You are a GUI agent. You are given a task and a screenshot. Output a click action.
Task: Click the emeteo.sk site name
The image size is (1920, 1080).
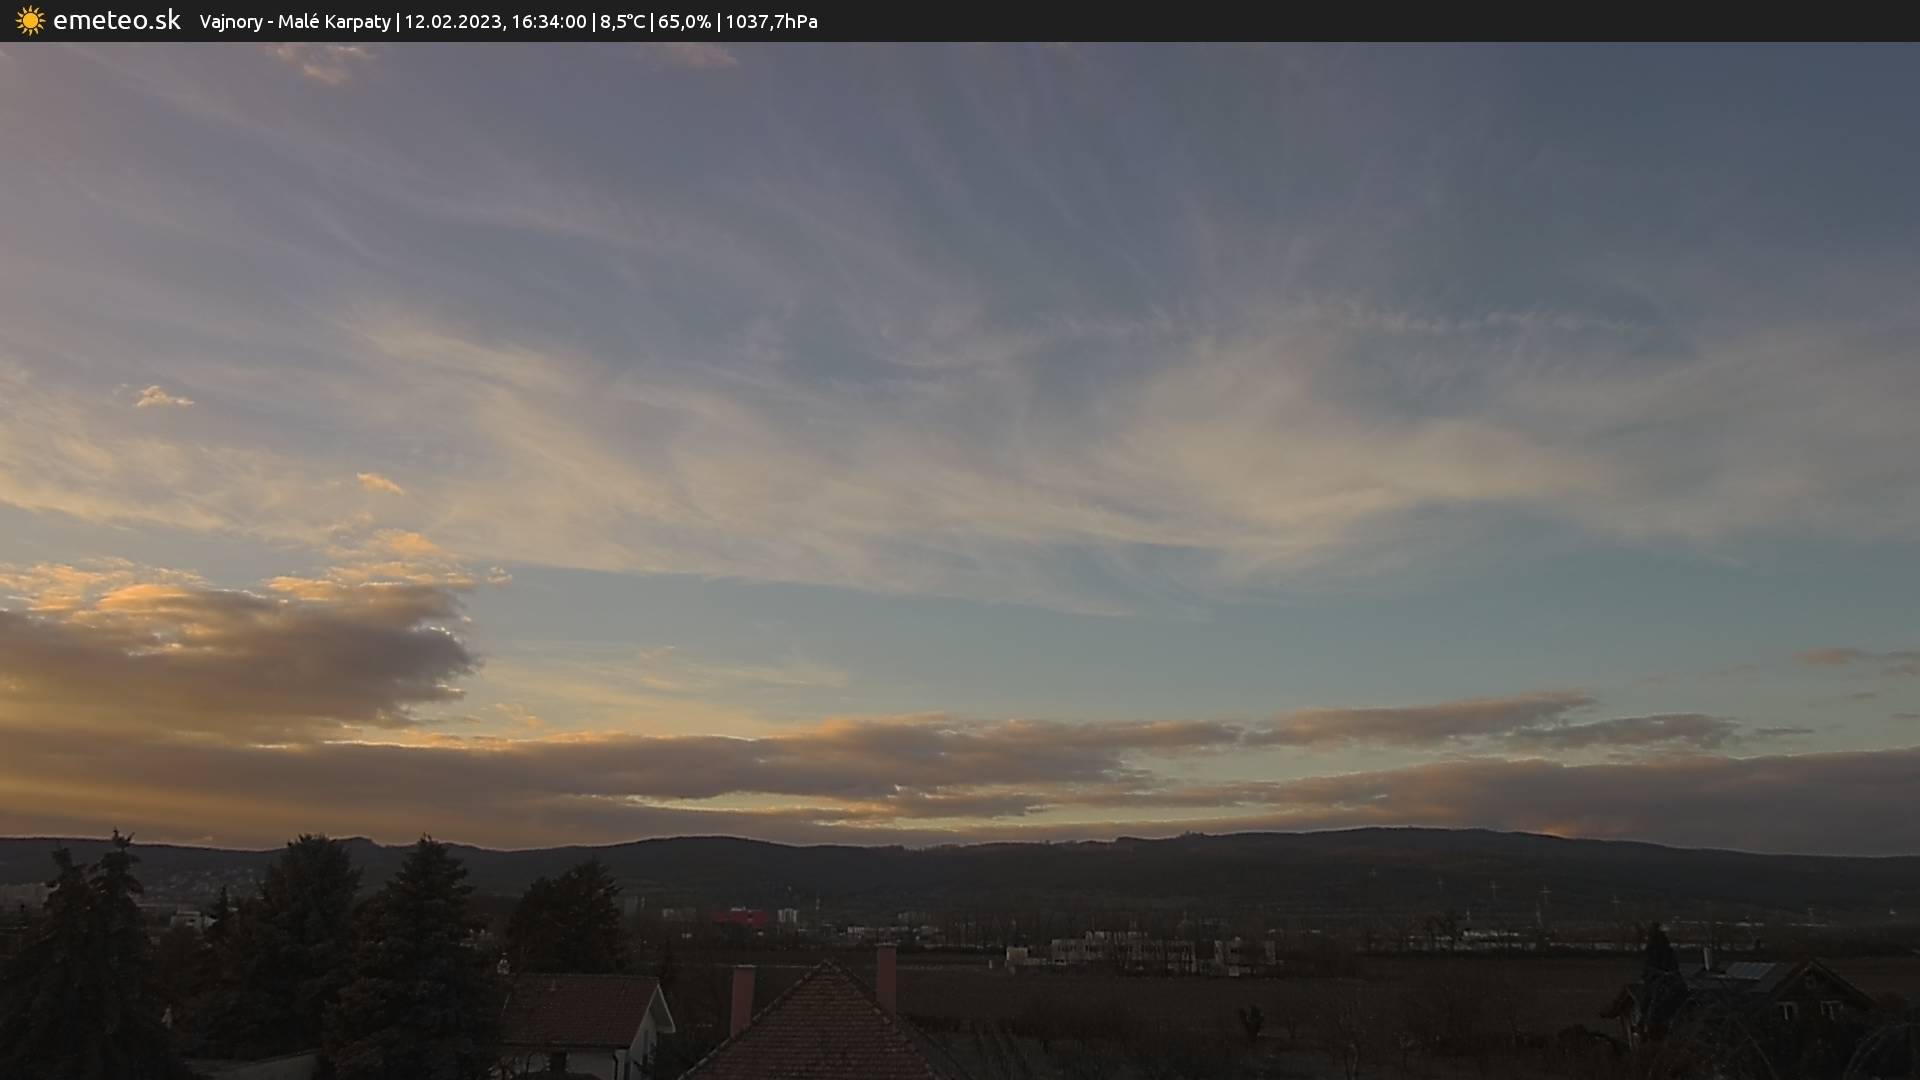(x=116, y=21)
